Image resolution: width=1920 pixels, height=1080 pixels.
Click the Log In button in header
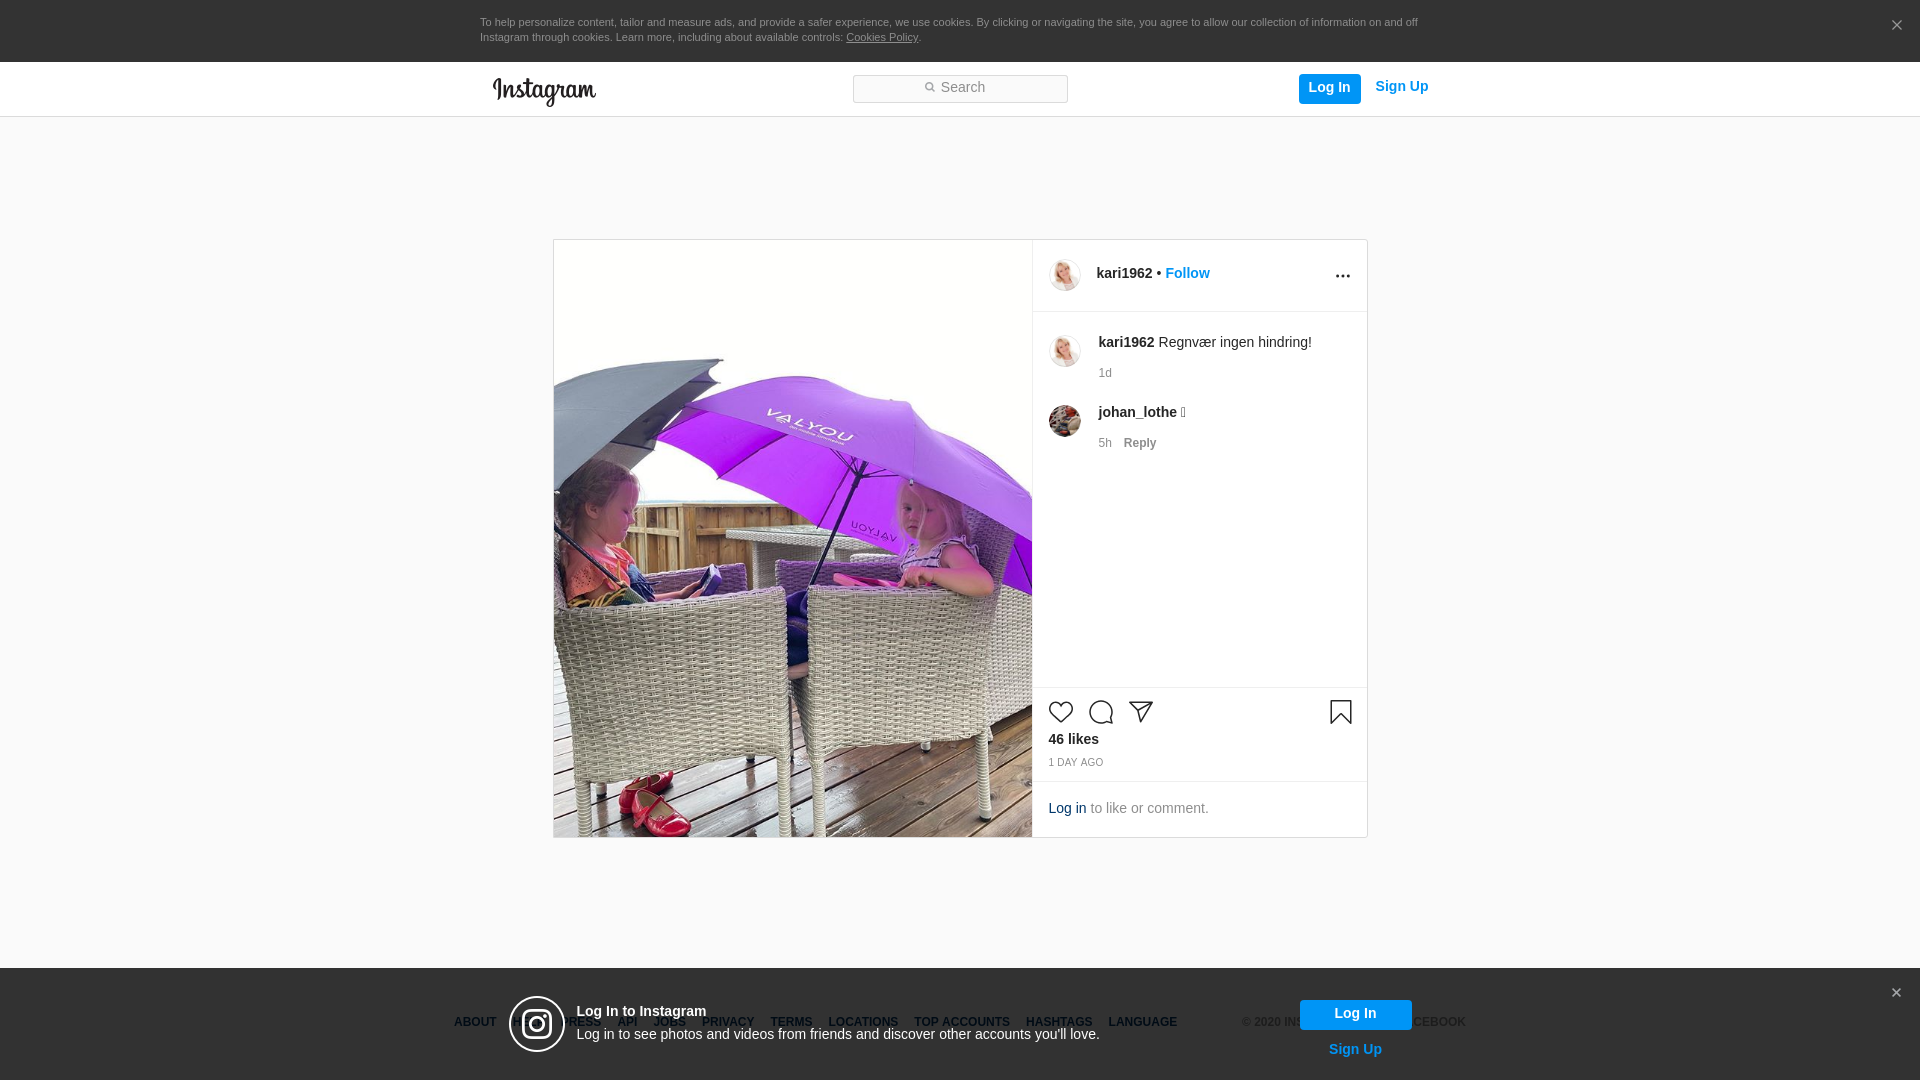point(1329,88)
